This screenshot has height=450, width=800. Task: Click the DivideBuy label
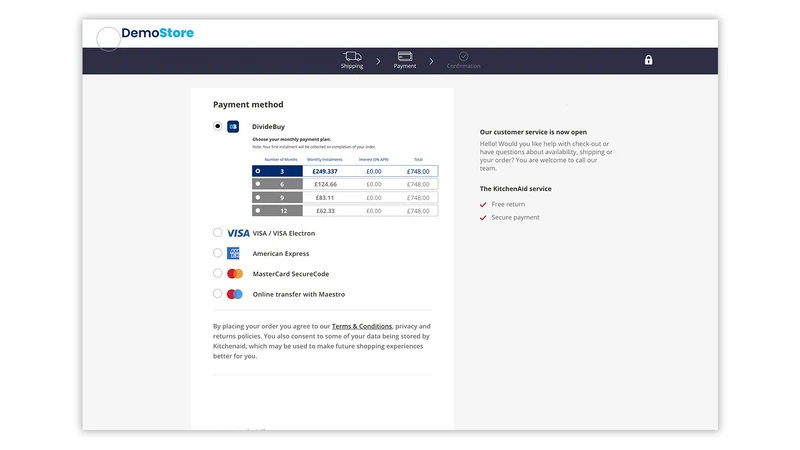pos(268,127)
